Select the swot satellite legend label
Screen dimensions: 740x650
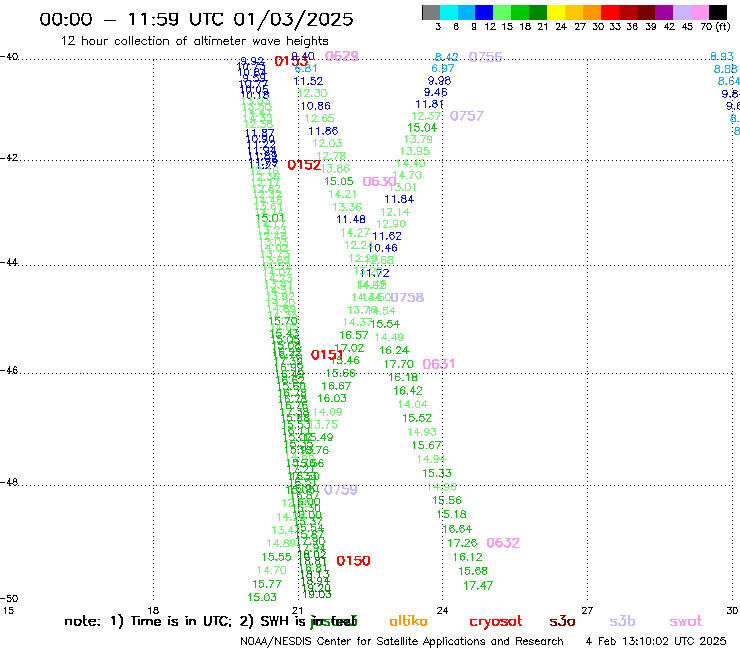coord(686,621)
